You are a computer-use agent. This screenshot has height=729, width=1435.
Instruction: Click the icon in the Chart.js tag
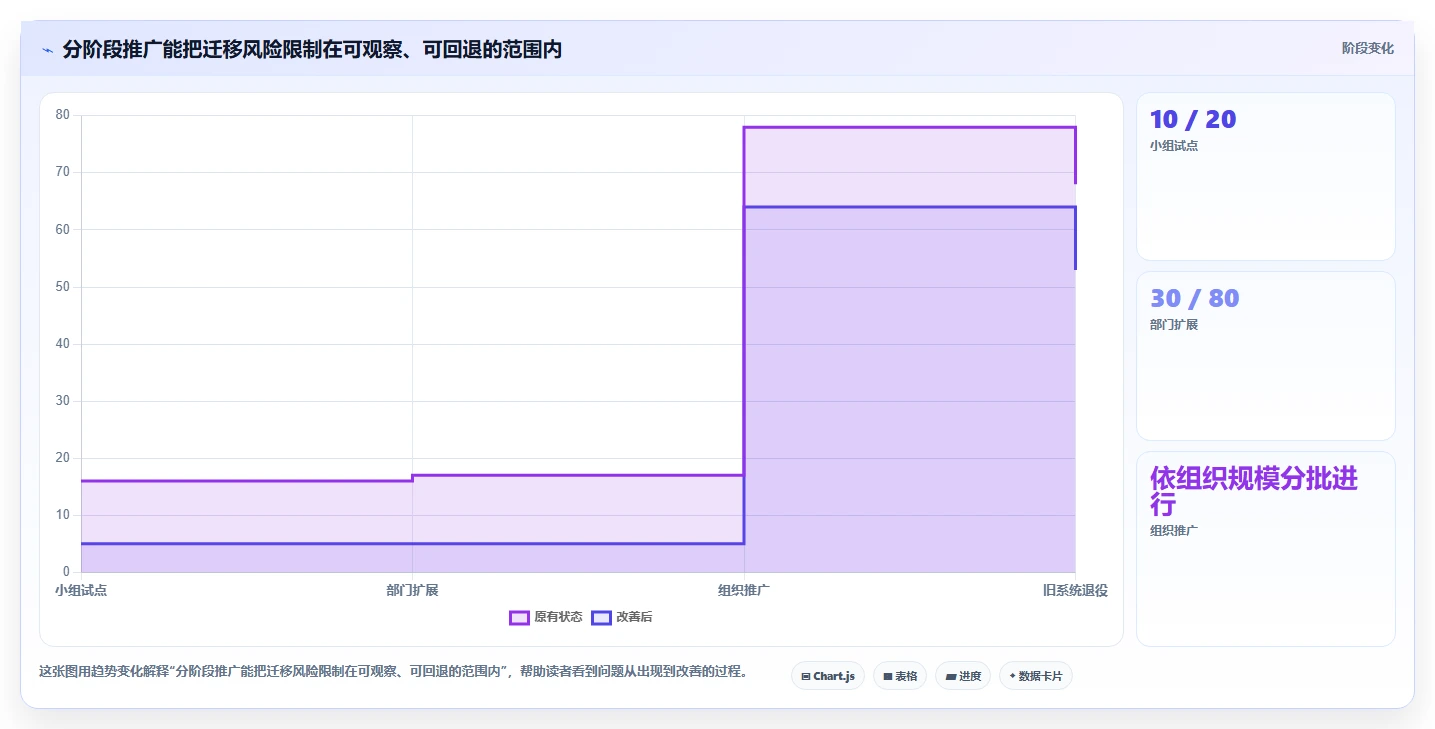(806, 677)
